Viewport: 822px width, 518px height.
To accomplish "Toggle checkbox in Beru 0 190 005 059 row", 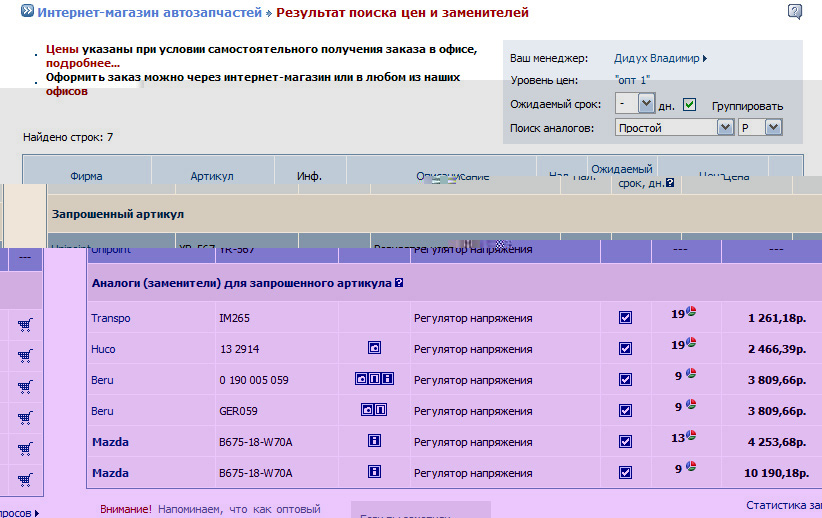I will (x=625, y=379).
